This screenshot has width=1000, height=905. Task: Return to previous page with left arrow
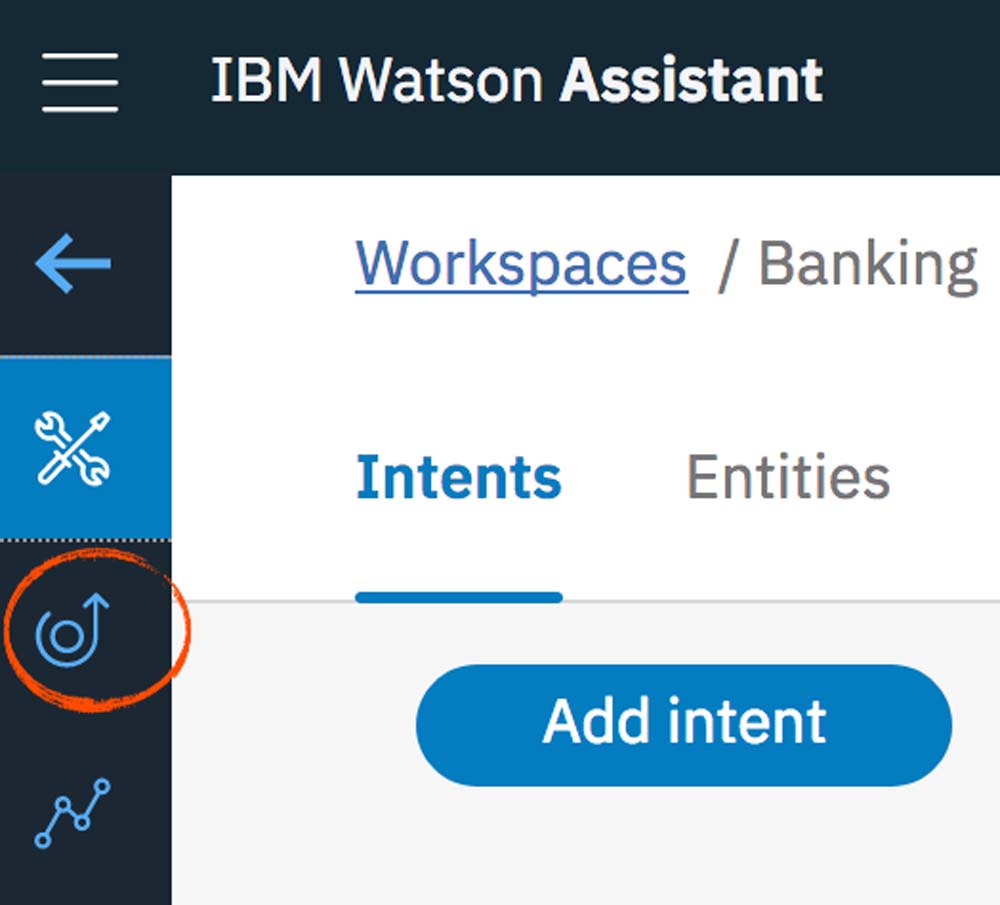coord(73,264)
